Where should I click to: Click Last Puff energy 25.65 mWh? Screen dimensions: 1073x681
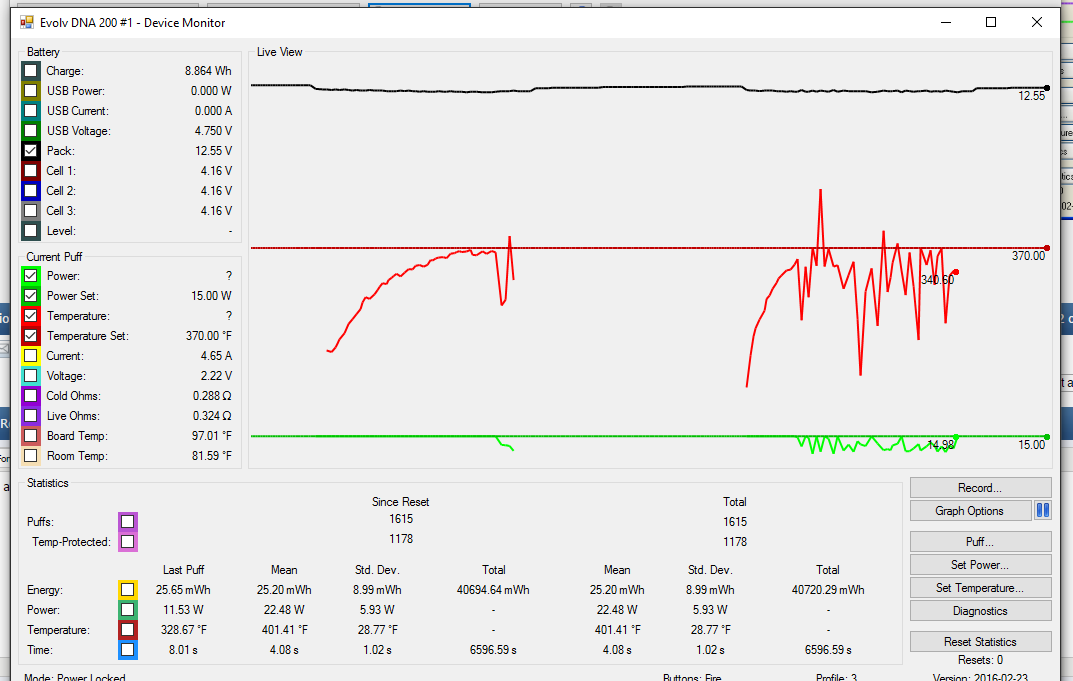coord(183,590)
